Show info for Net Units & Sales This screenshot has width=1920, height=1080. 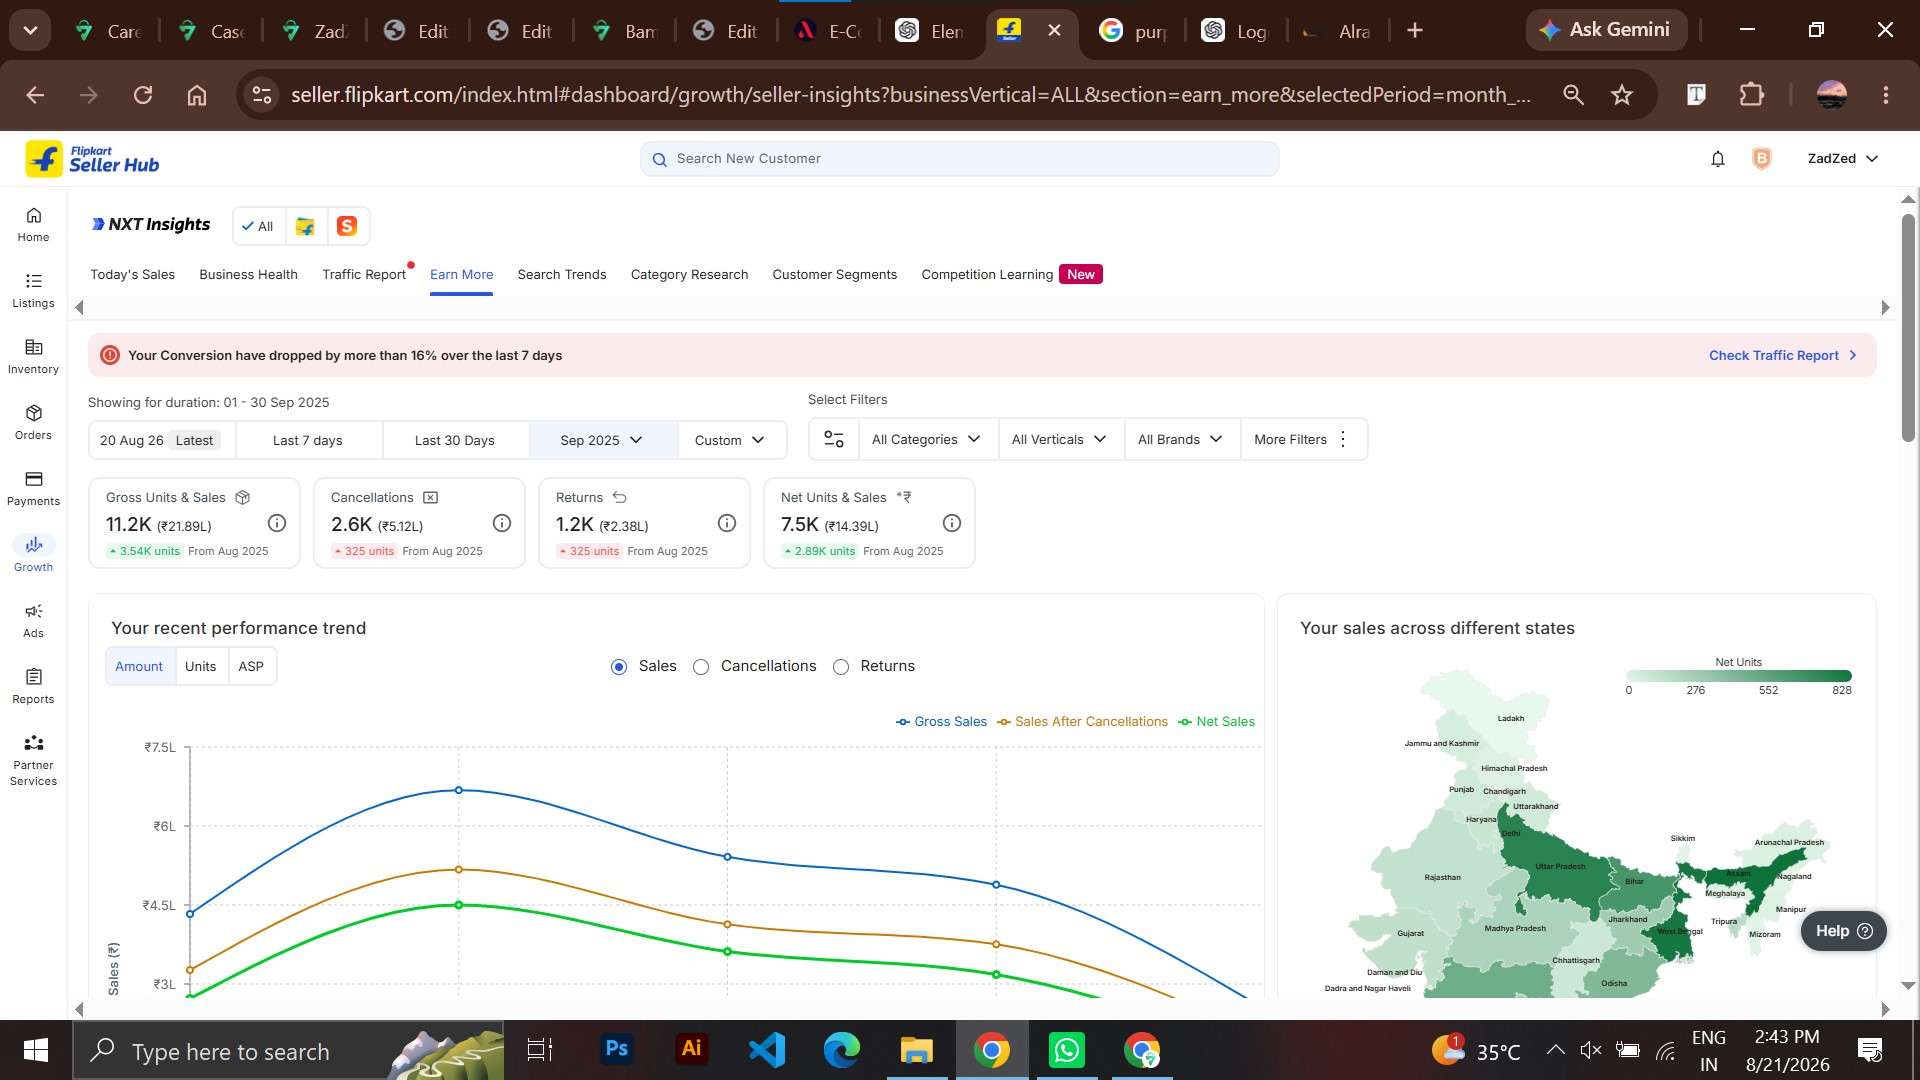tap(952, 523)
